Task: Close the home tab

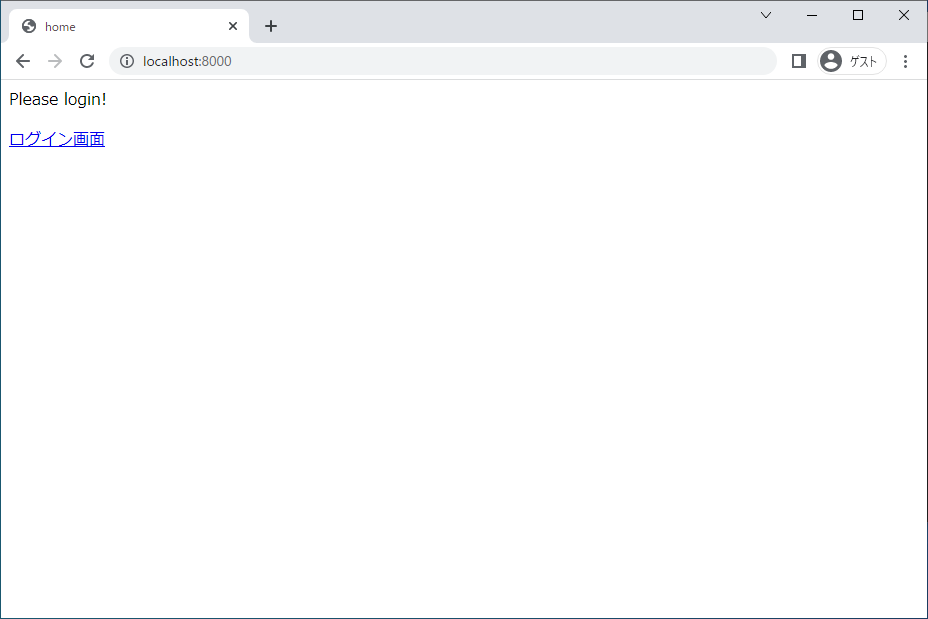Action: point(233,26)
